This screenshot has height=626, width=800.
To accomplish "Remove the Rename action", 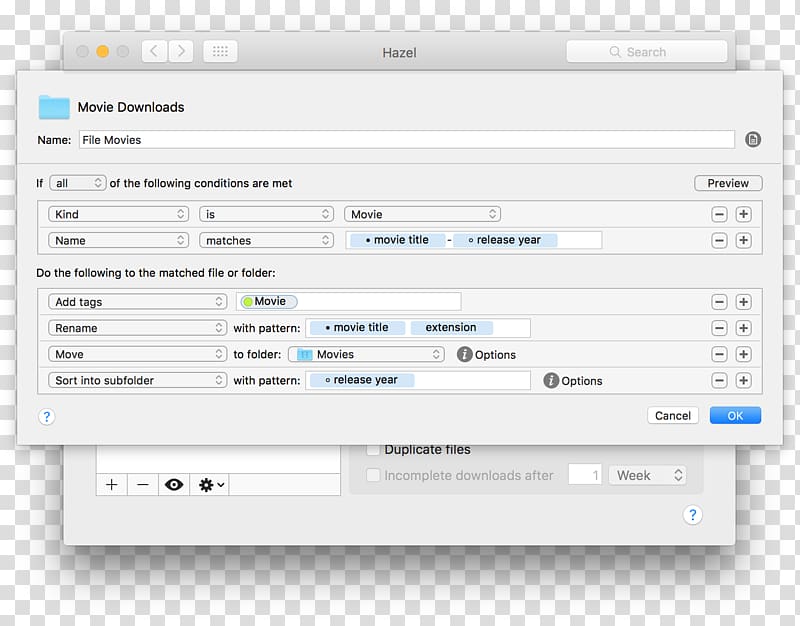I will click(x=719, y=328).
